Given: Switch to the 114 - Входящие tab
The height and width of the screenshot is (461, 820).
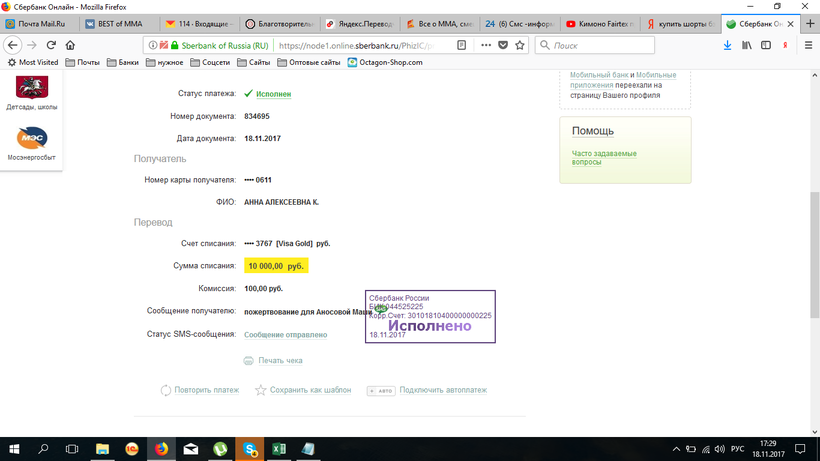Looking at the screenshot, I should pyautogui.click(x=200, y=24).
